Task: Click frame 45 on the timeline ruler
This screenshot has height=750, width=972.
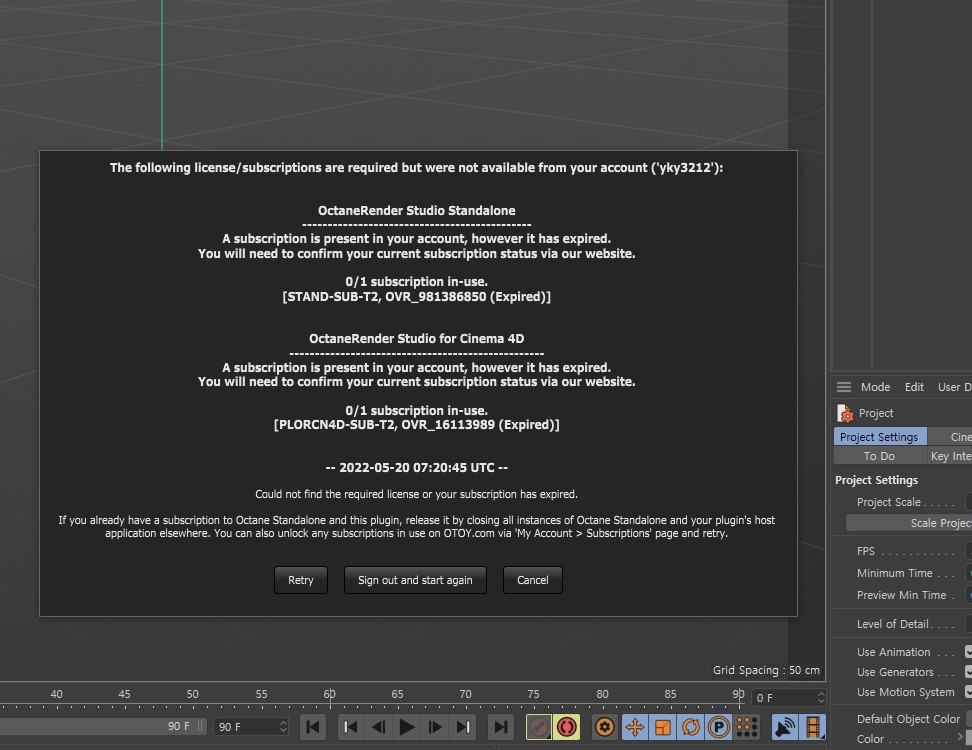Action: 125,694
